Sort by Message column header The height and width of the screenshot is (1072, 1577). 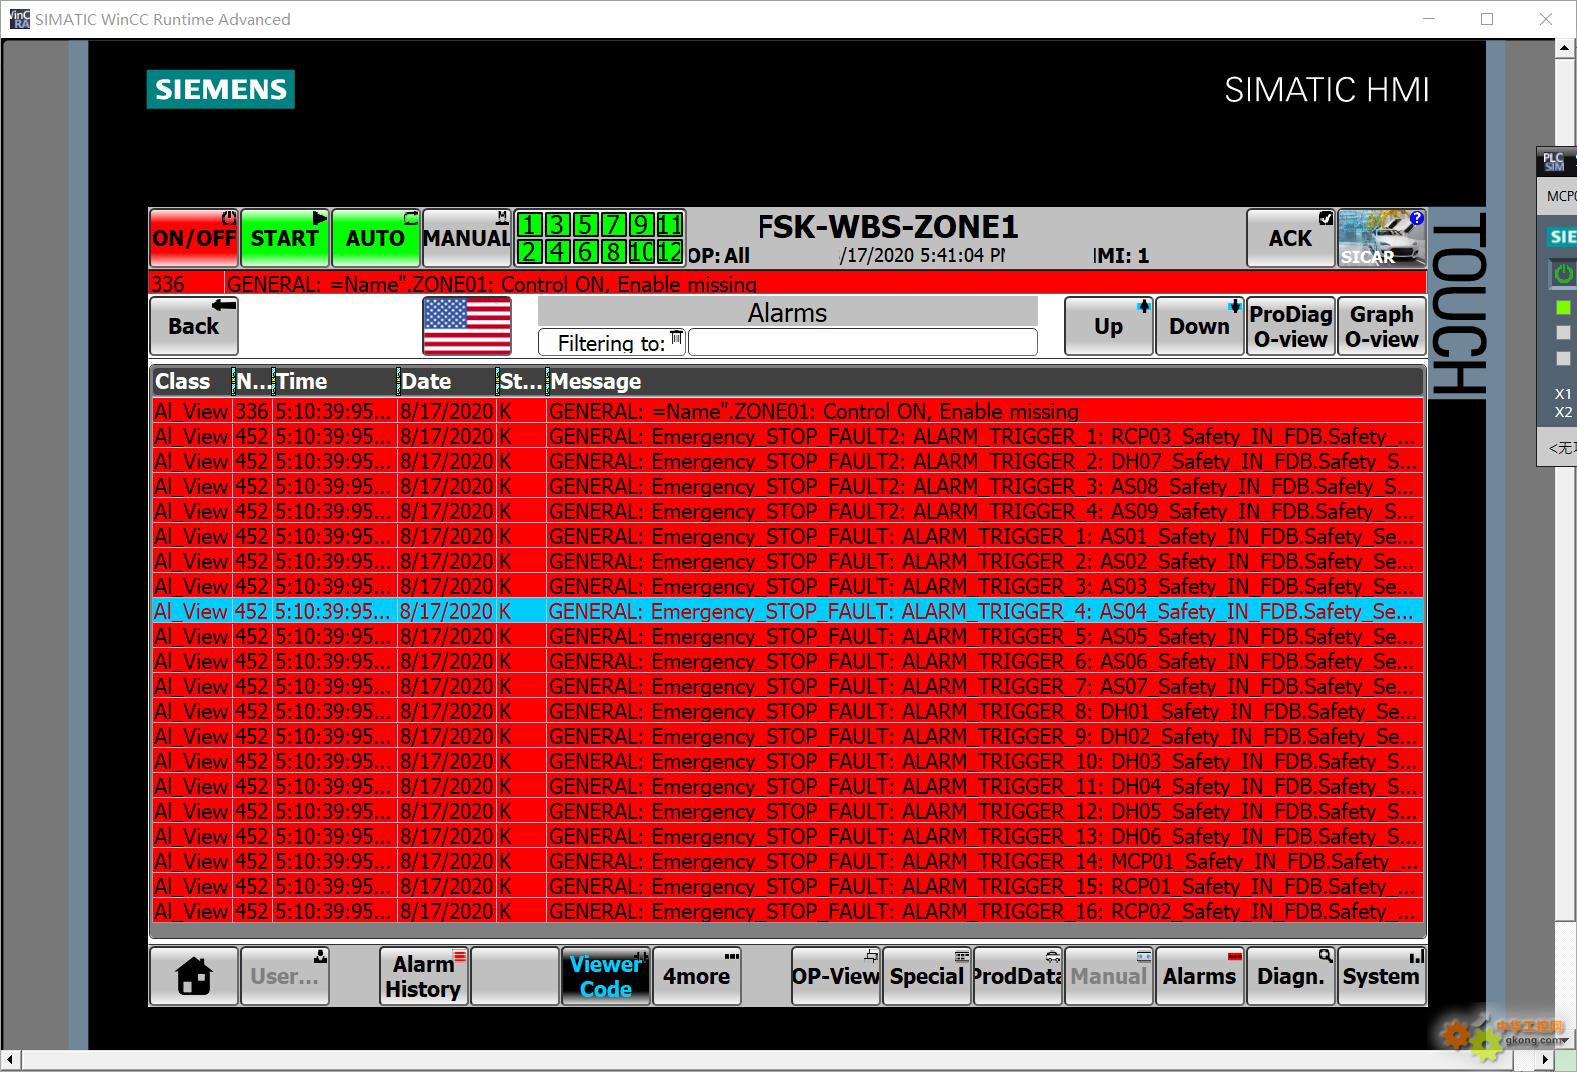coord(986,381)
